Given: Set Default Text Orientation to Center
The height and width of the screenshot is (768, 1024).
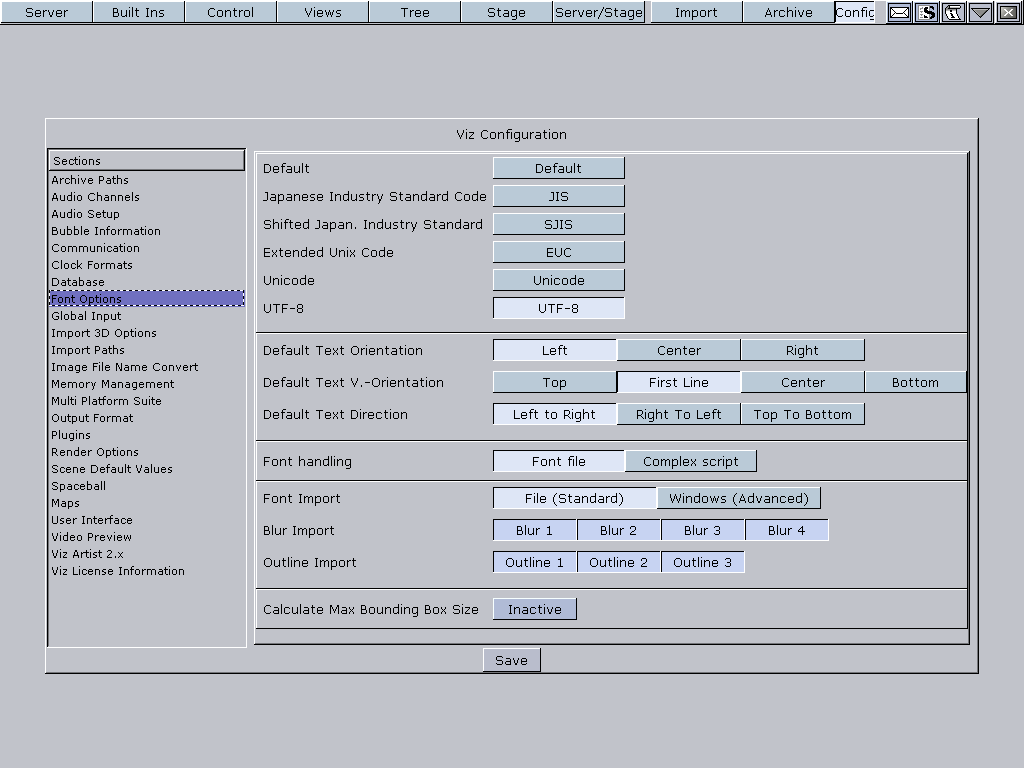Looking at the screenshot, I should [x=678, y=350].
